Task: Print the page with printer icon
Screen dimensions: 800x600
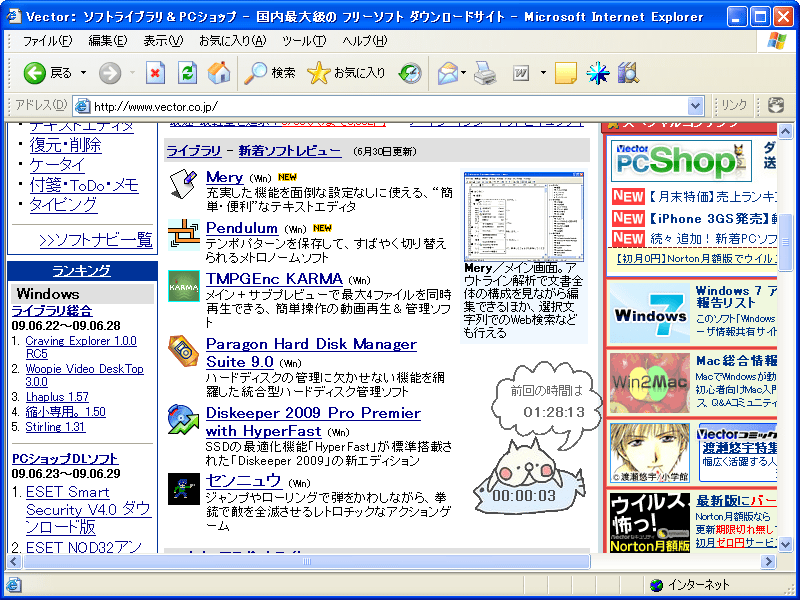Action: [x=485, y=73]
